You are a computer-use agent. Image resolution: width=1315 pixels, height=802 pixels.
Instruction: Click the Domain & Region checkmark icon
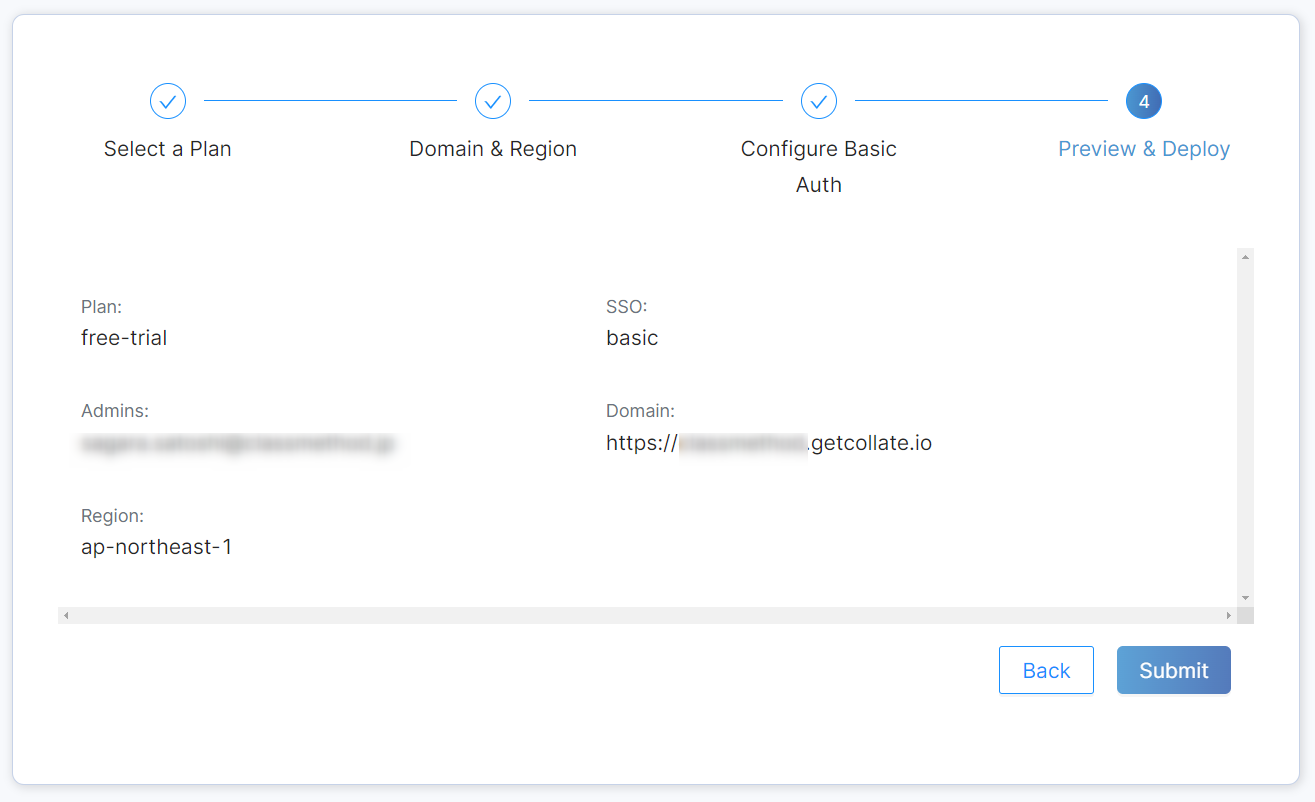pyautogui.click(x=493, y=101)
